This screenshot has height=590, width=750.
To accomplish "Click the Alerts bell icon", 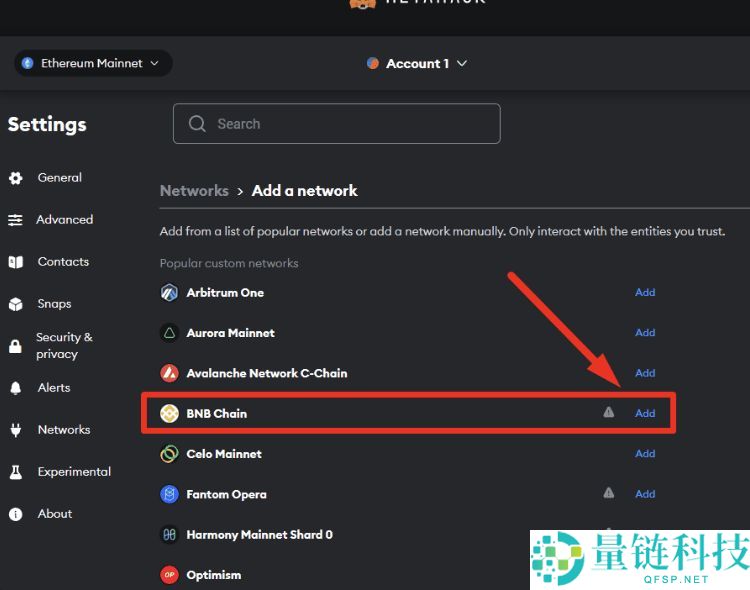I will (x=16, y=388).
